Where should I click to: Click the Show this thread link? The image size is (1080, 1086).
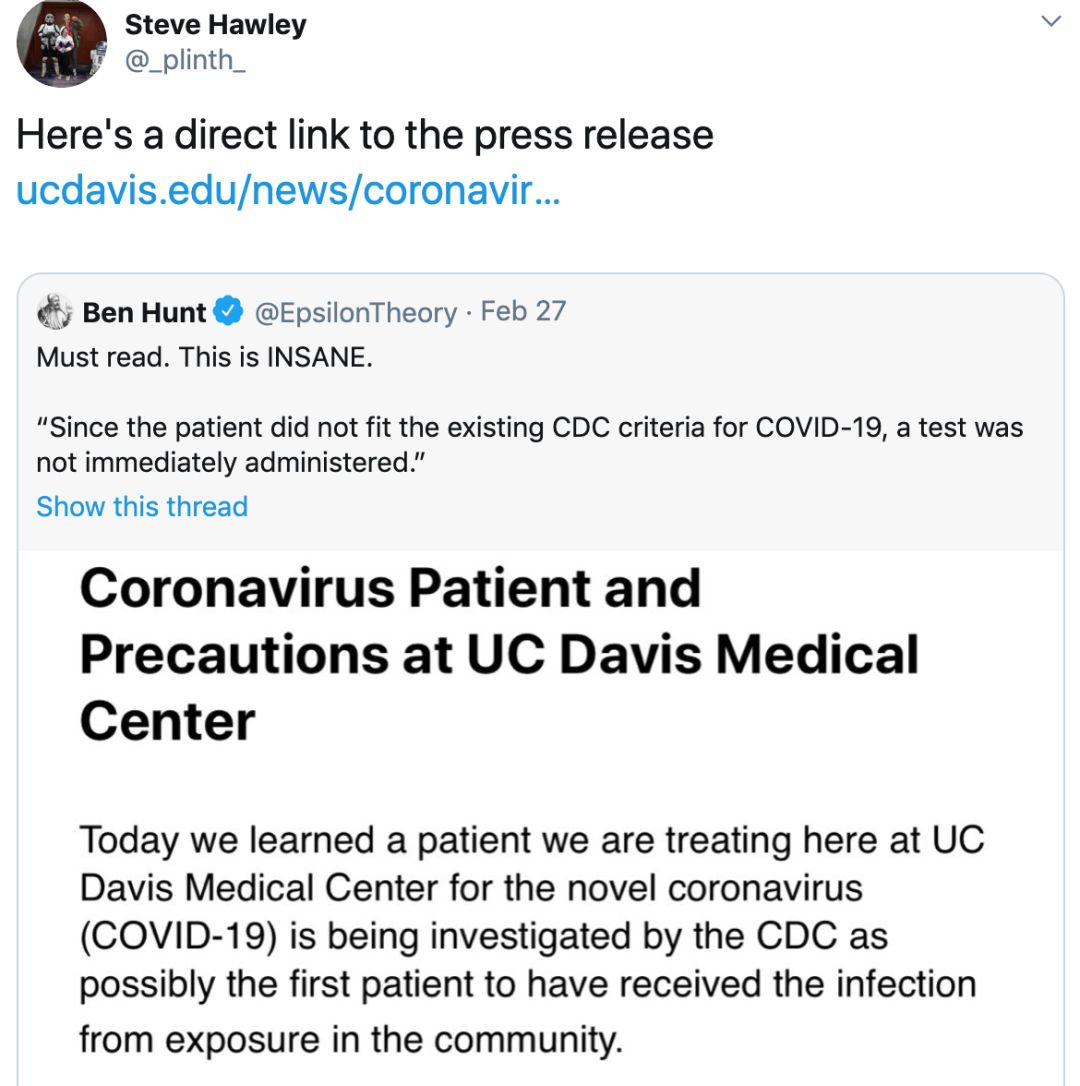tap(142, 506)
